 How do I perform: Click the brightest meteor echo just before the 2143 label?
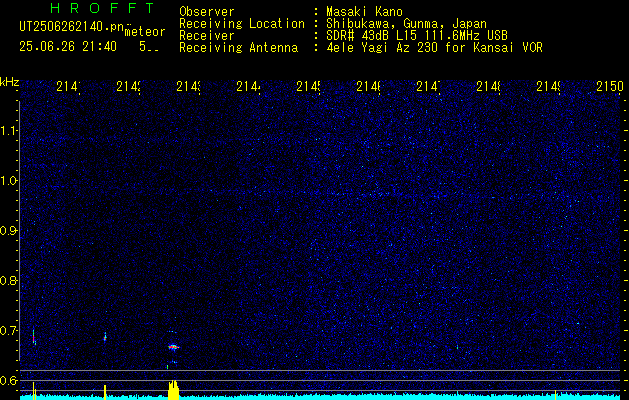pos(173,347)
